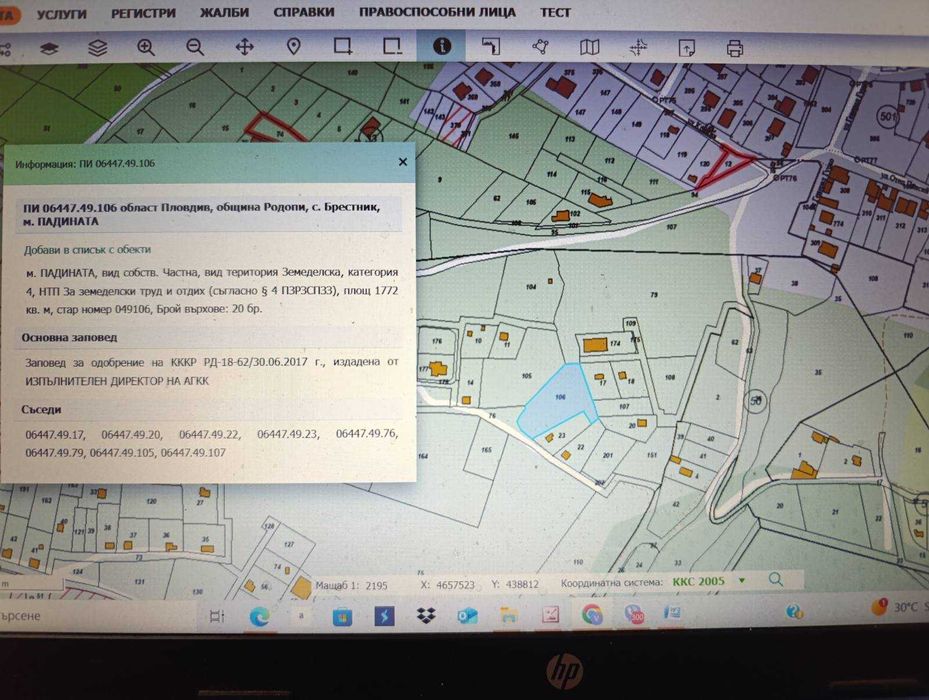Choose the add rectangle selection tool
Image resolution: width=929 pixels, height=700 pixels.
point(343,46)
